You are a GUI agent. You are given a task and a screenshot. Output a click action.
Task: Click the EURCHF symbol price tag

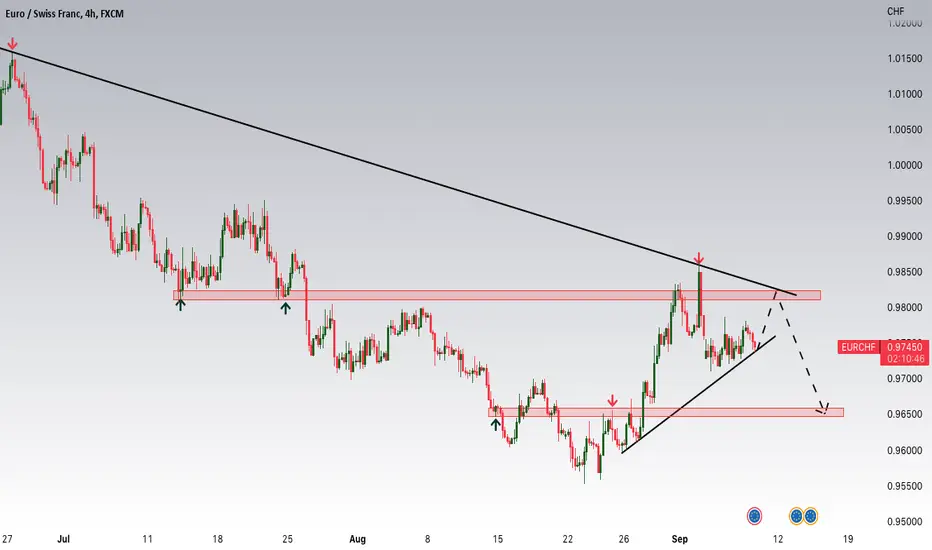pos(858,347)
